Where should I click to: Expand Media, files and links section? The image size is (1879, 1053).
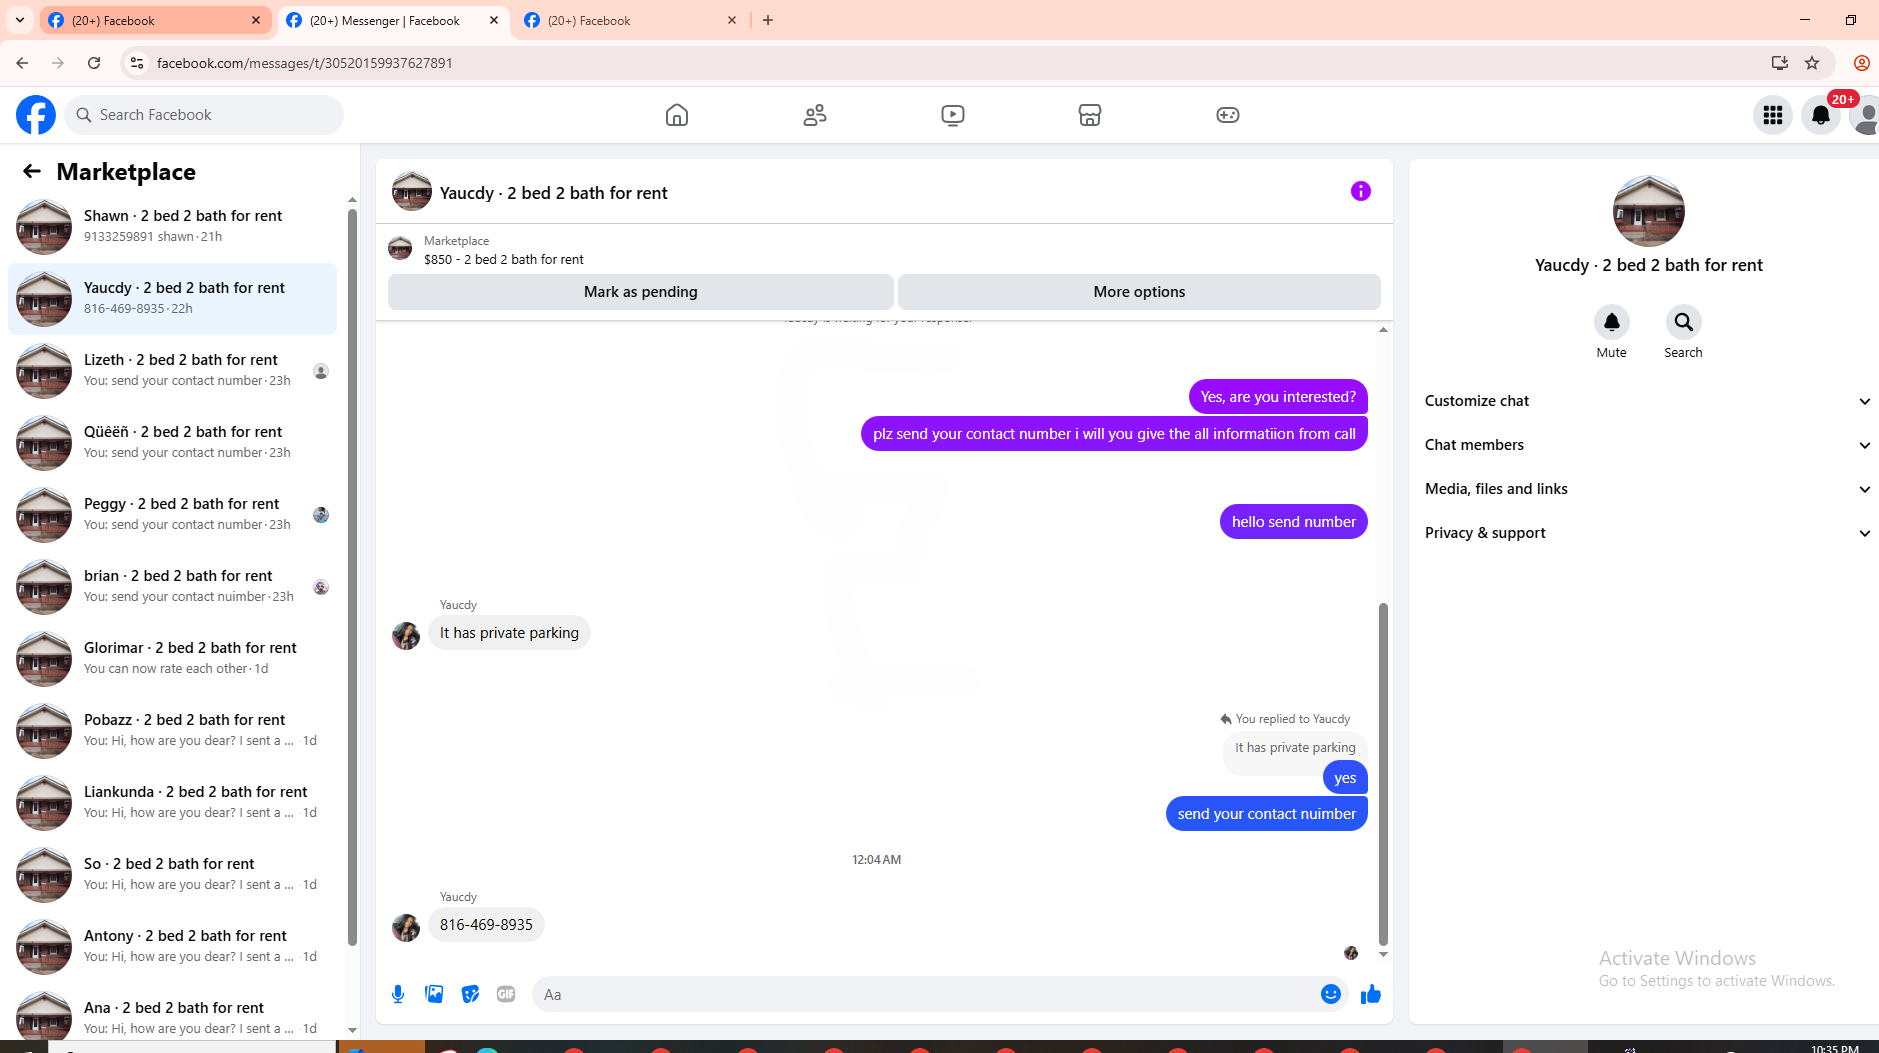click(x=1648, y=489)
